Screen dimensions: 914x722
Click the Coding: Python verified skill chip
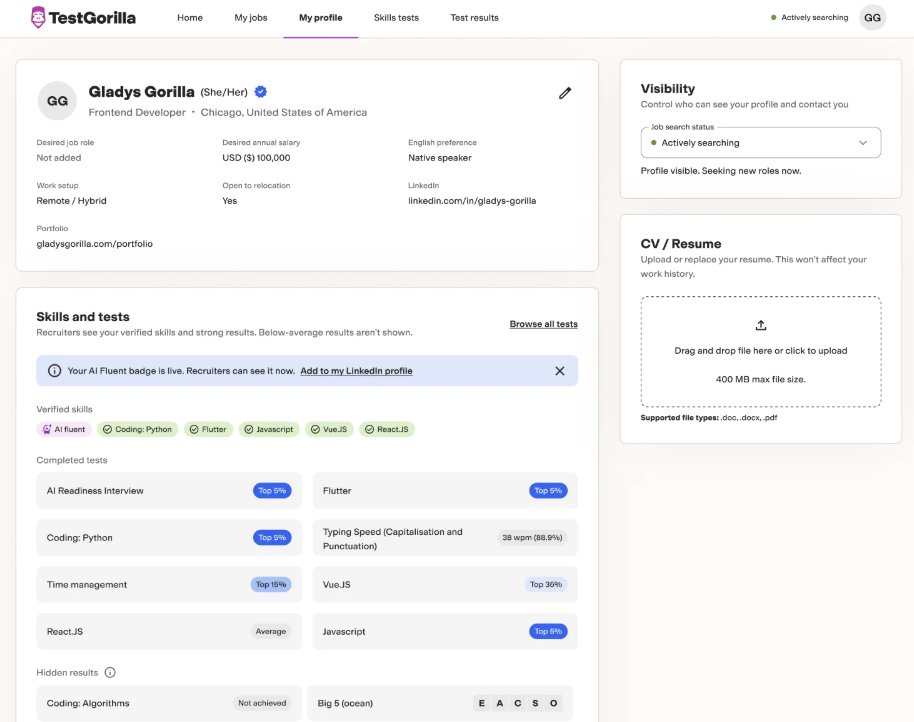coord(138,429)
